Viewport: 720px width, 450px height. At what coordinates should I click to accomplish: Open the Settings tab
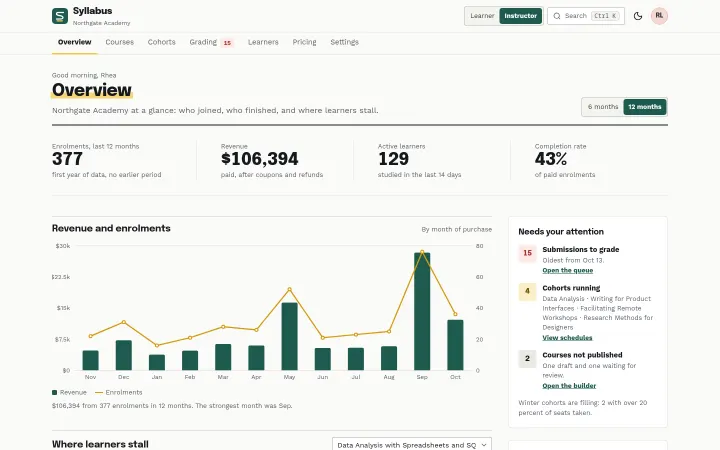(x=344, y=42)
